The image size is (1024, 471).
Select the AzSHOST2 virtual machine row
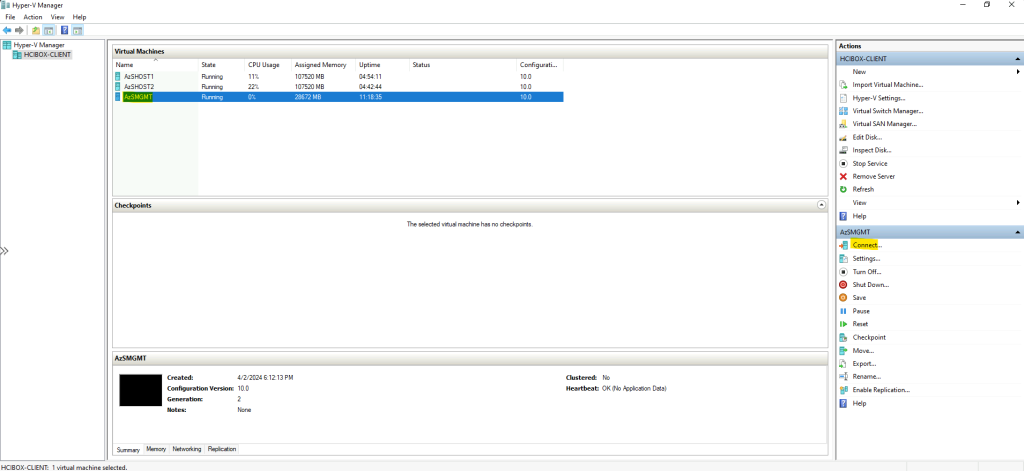338,86
